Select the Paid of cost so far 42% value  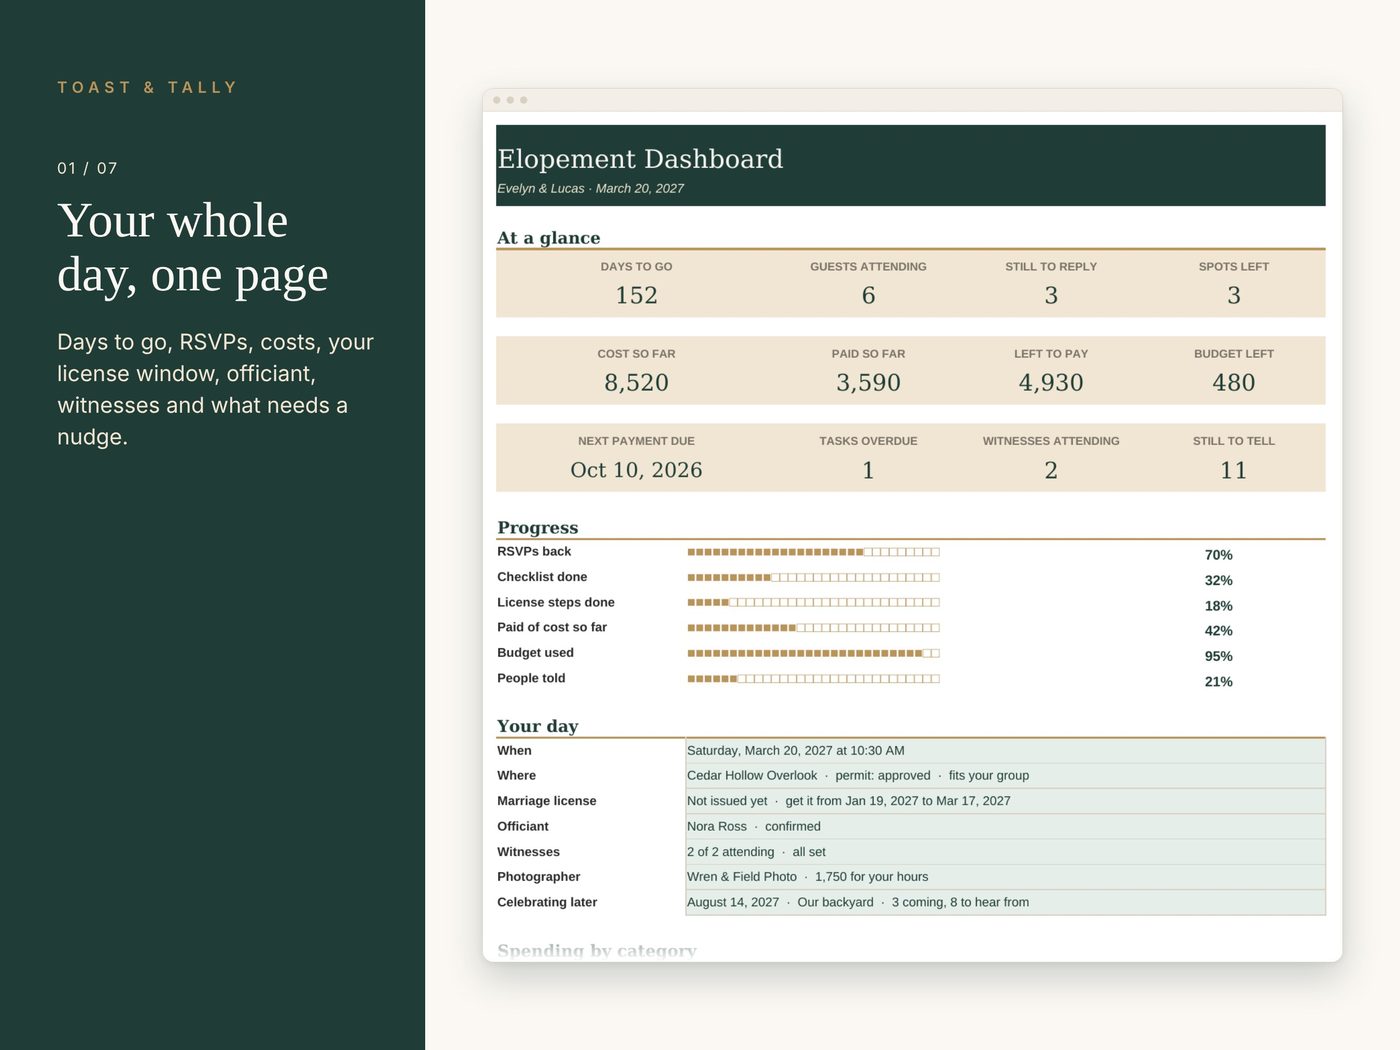[1218, 631]
